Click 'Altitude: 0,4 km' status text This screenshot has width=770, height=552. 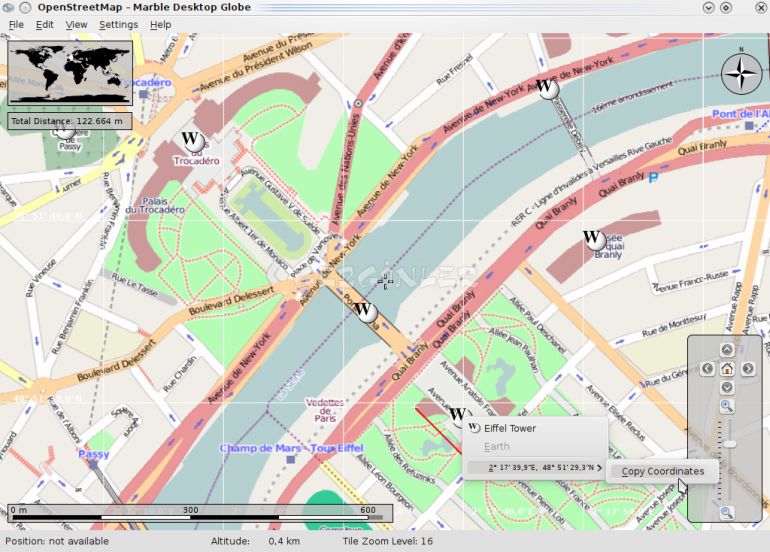[255, 541]
